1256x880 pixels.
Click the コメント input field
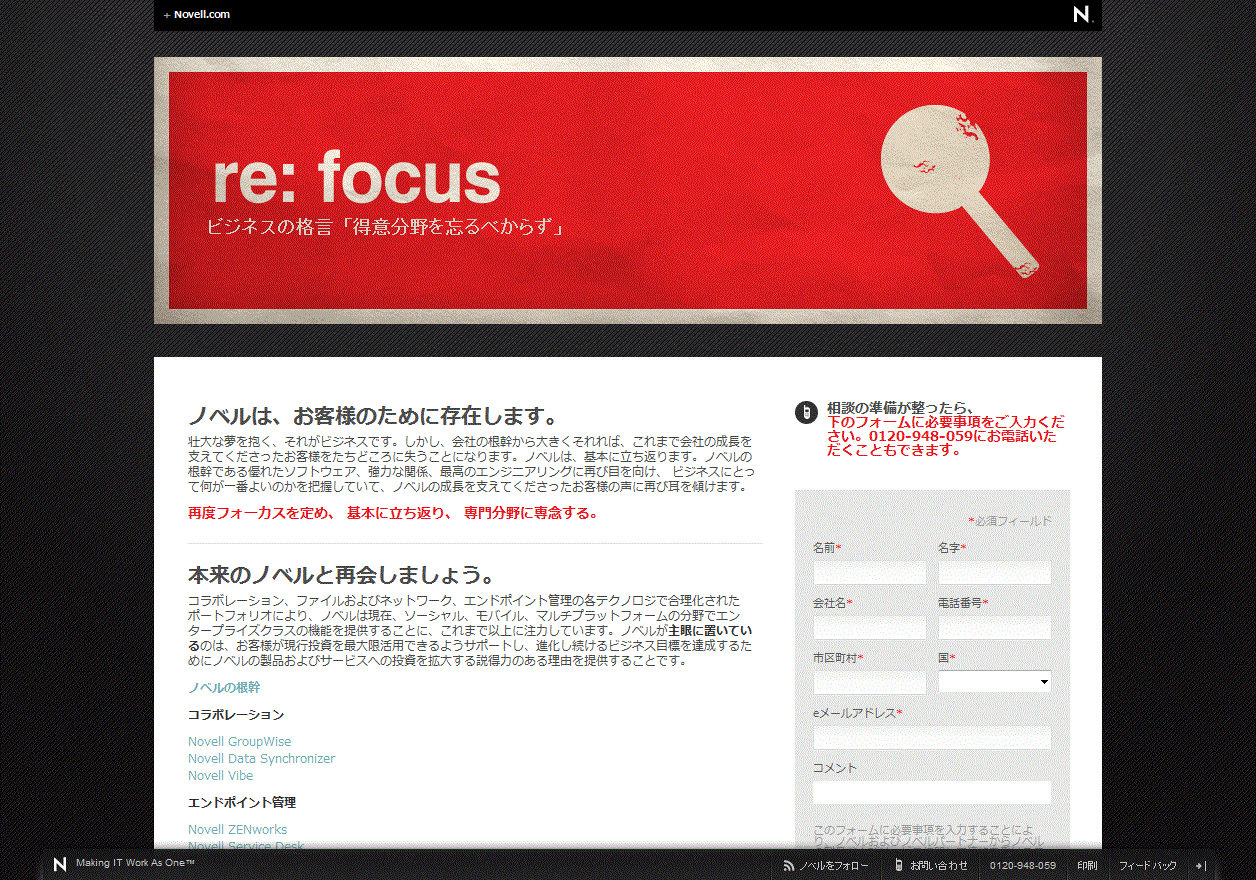tap(932, 793)
